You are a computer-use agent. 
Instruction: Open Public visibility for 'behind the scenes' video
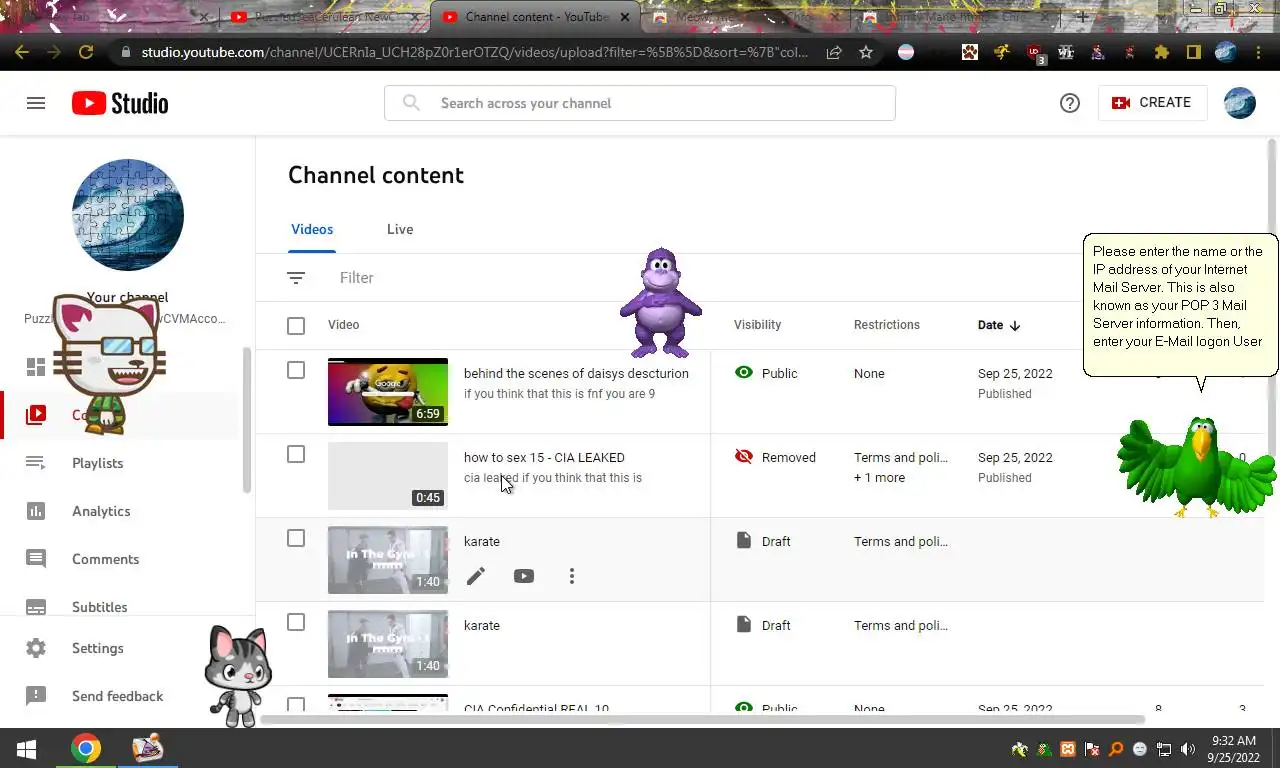(x=766, y=373)
